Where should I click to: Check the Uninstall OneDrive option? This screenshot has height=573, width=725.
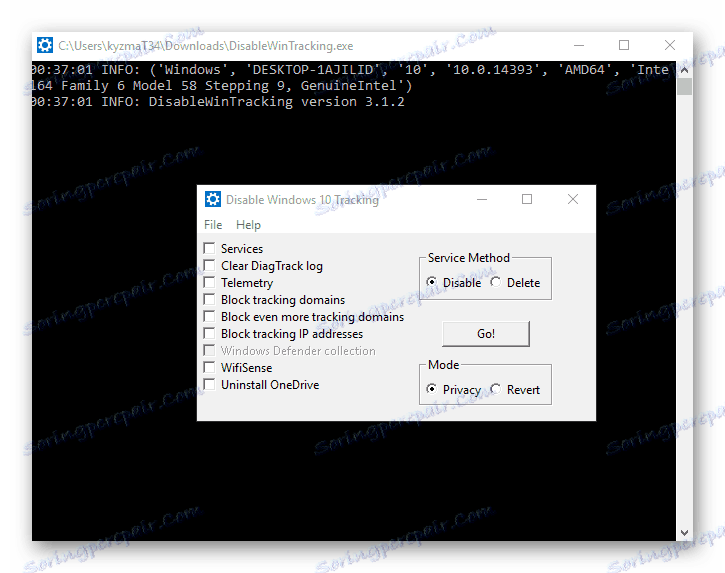tap(209, 385)
